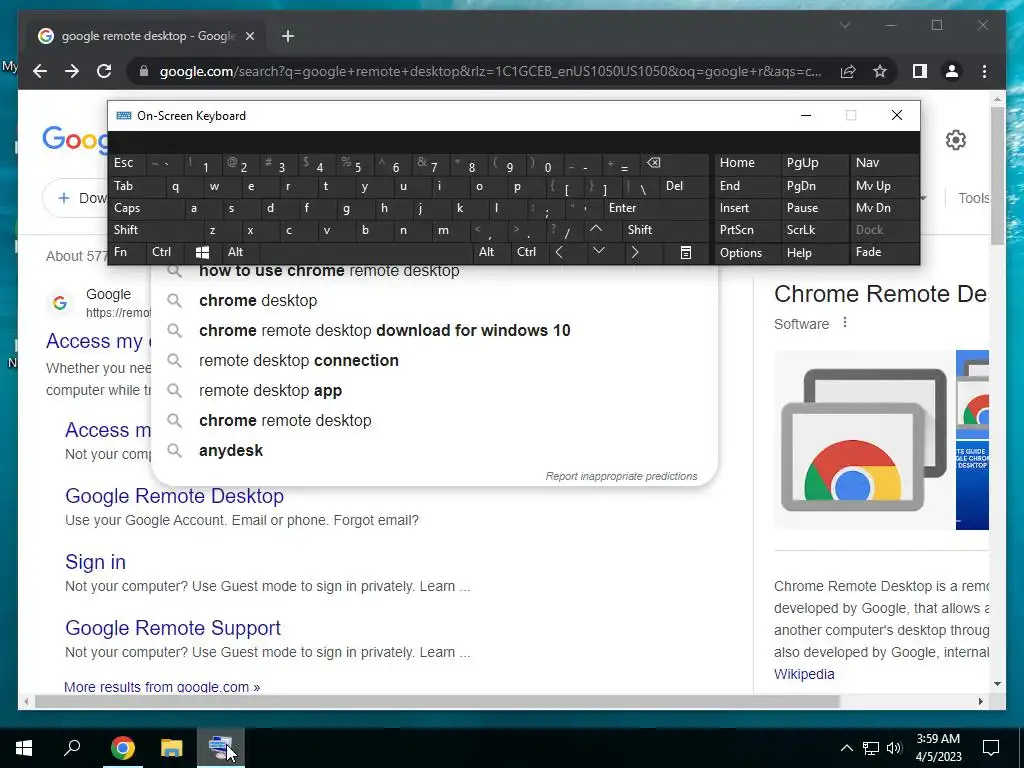Click the down arrow key on On-Screen Keyboard
The image size is (1024, 768).
tap(598, 251)
